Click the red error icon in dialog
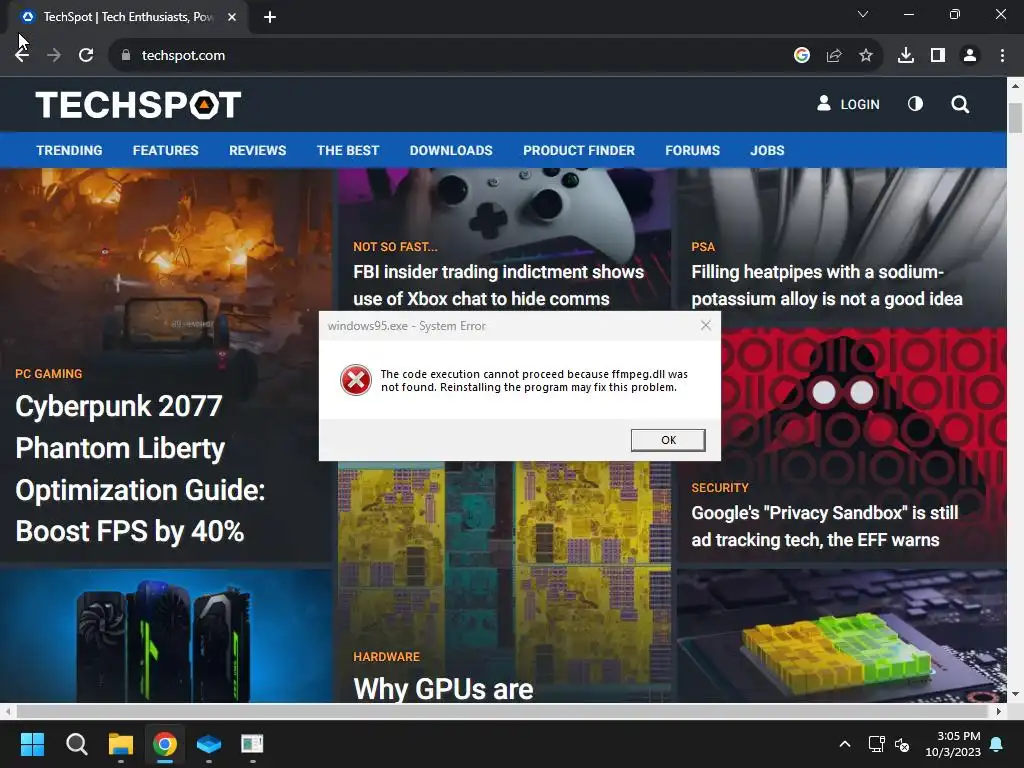This screenshot has width=1024, height=768. click(356, 380)
